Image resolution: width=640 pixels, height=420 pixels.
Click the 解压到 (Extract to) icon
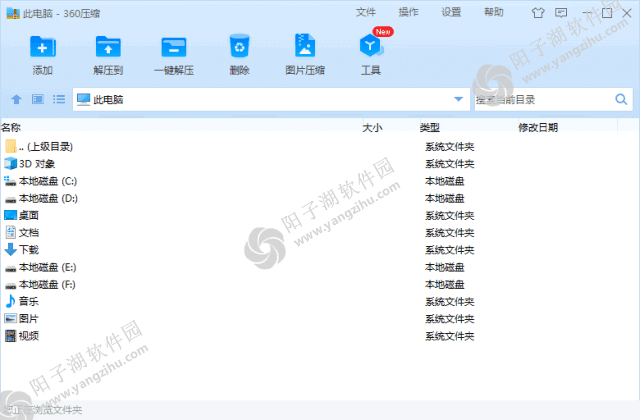point(108,47)
